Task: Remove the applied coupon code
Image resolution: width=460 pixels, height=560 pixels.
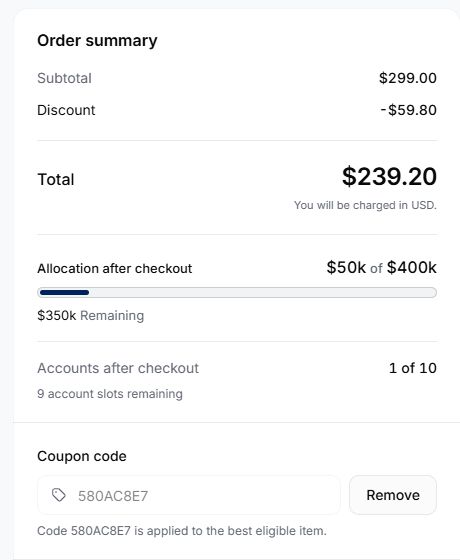Action: [393, 495]
